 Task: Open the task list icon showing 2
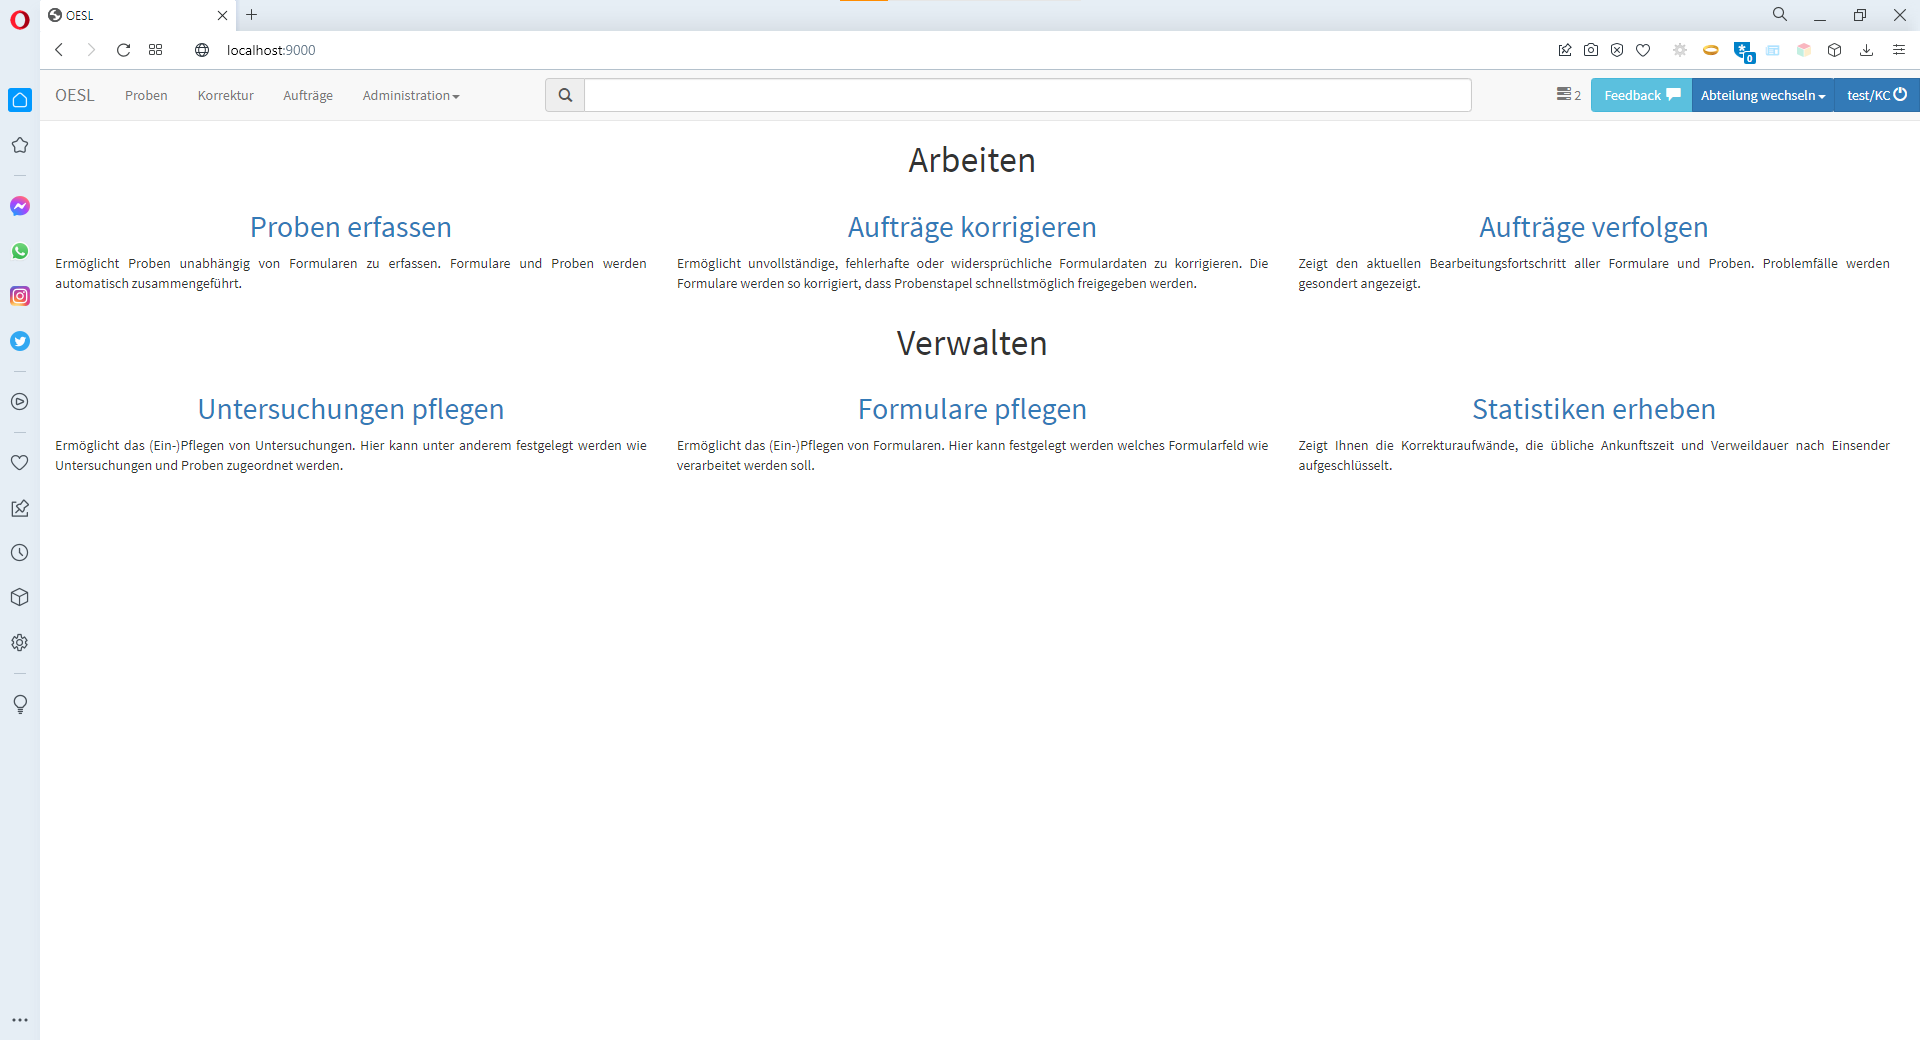1568,95
